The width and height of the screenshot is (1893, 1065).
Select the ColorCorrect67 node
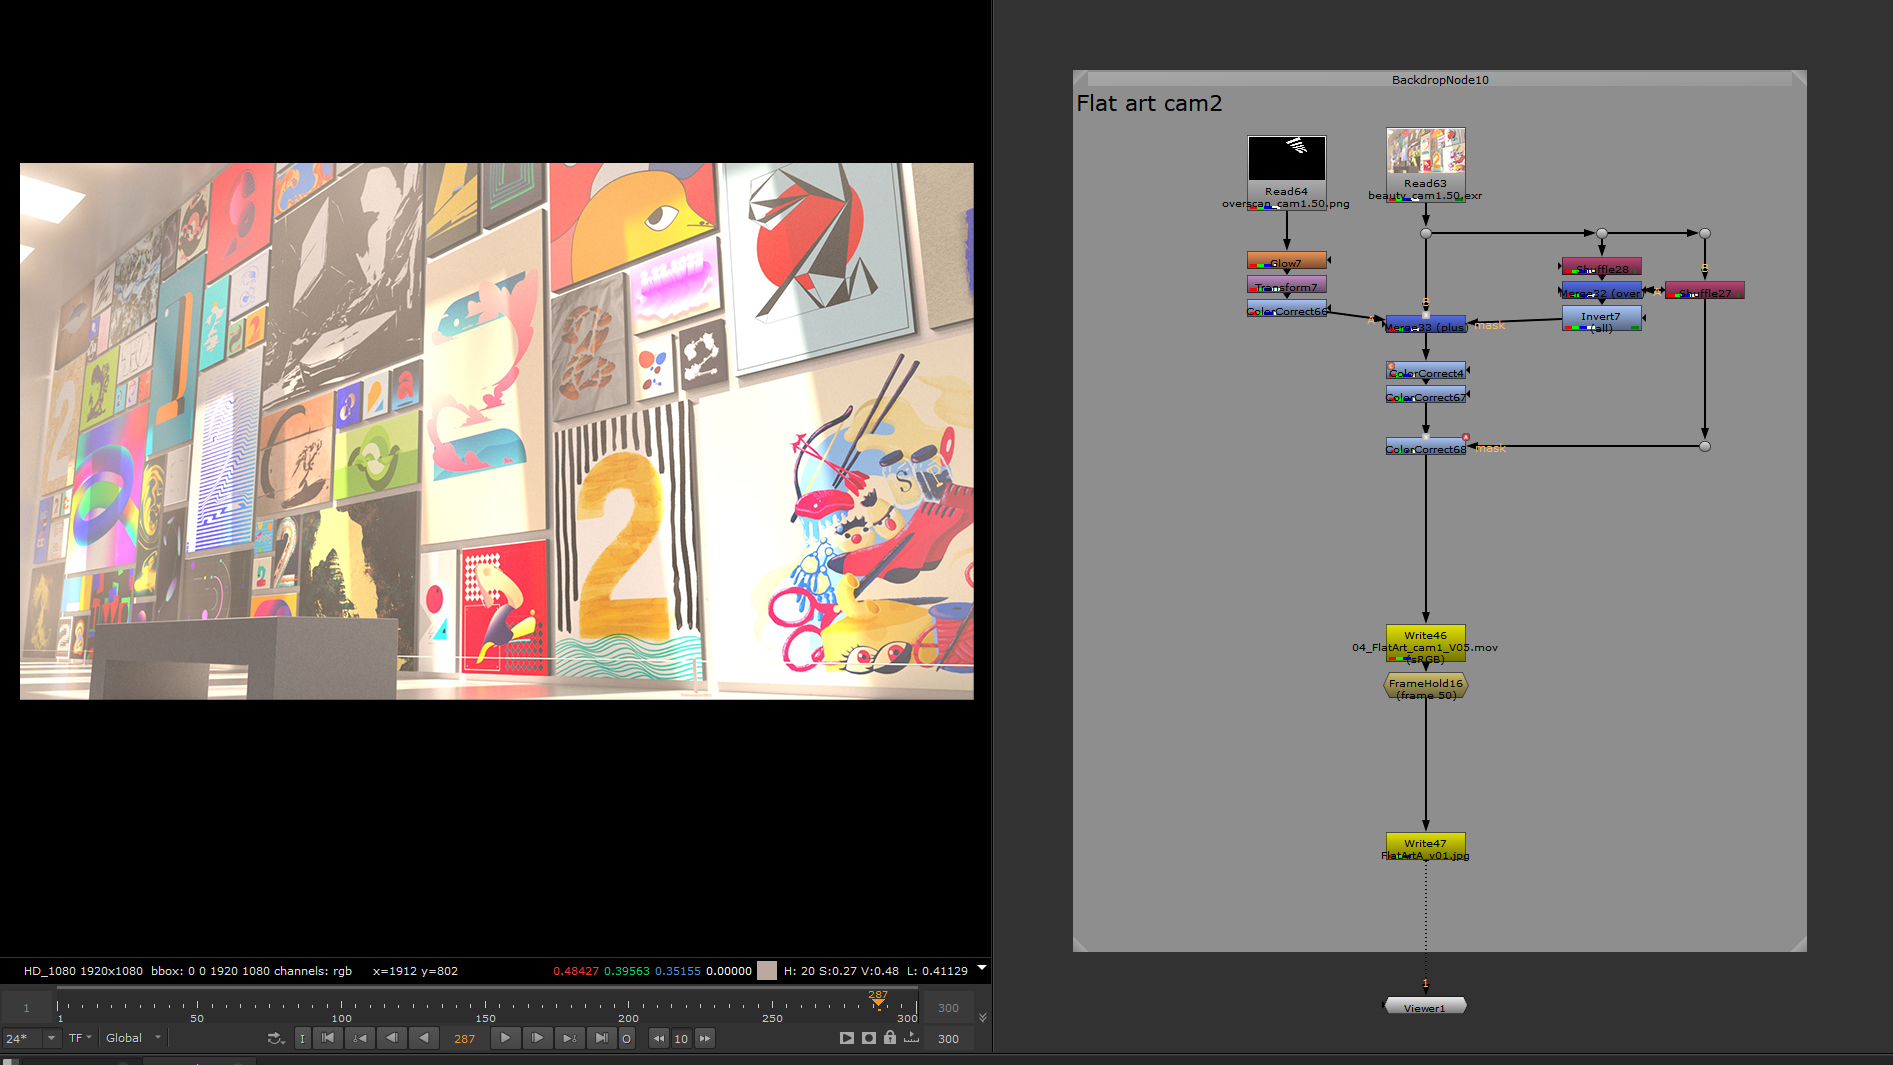[1425, 395]
